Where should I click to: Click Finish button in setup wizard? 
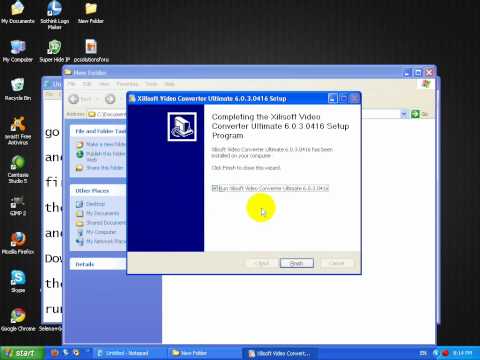[297, 263]
